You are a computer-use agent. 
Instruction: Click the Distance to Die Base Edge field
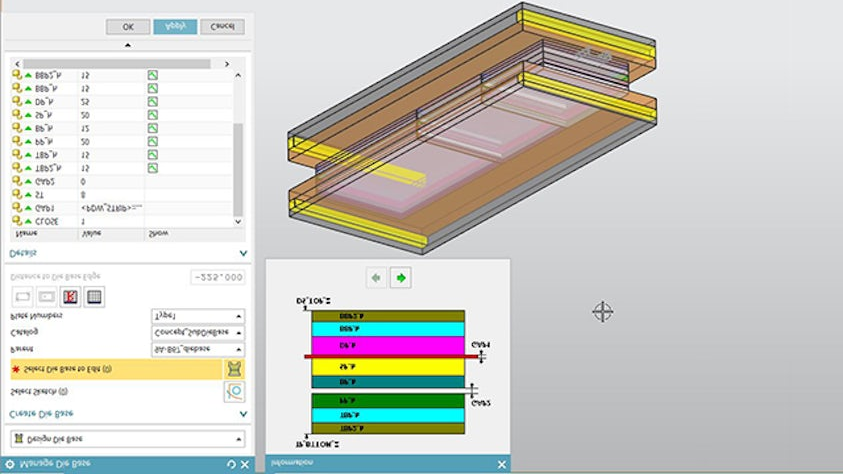tap(217, 277)
